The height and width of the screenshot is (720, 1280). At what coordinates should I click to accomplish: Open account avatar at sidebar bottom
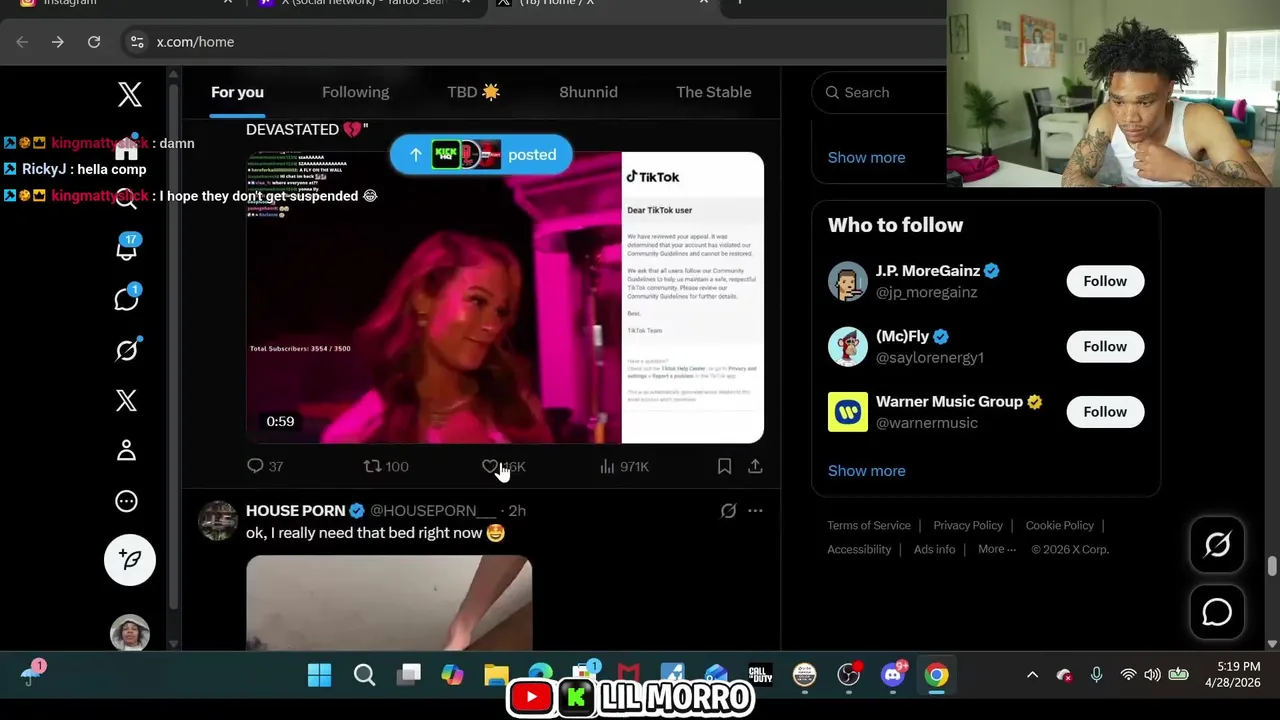pyautogui.click(x=130, y=633)
